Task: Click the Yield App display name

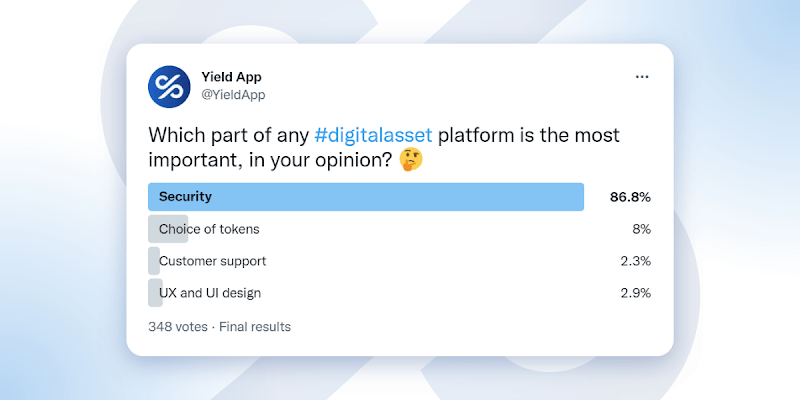Action: (231, 77)
